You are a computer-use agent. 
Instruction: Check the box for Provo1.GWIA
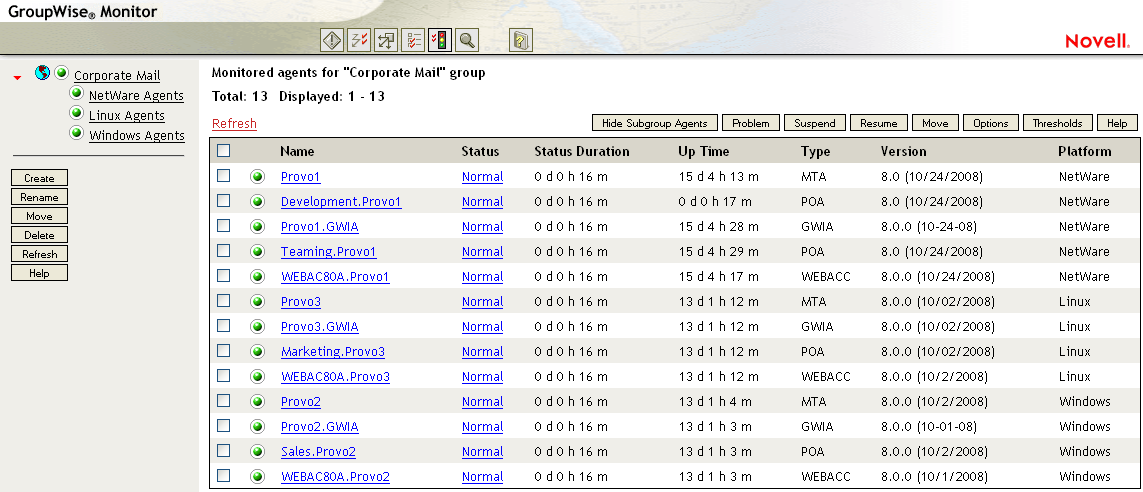point(224,225)
